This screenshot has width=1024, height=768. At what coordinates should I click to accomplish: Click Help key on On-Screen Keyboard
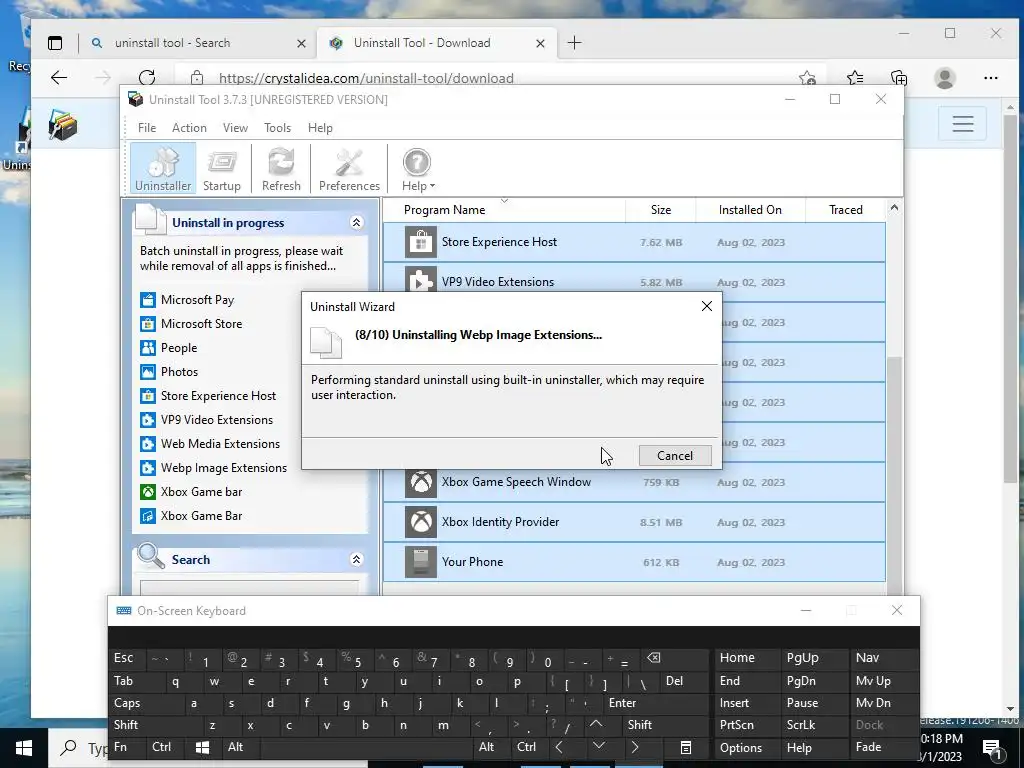pos(799,748)
